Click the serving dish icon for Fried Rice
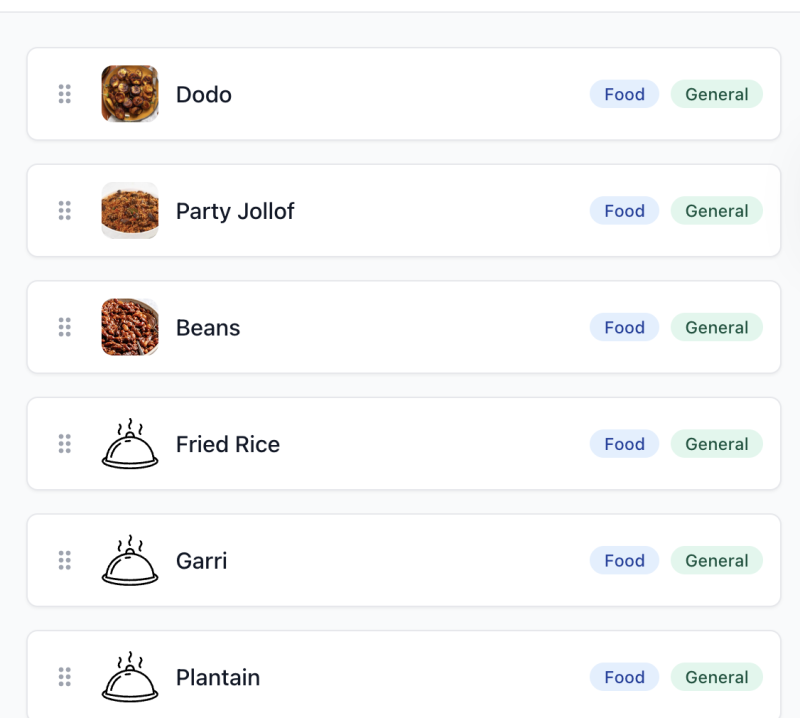Viewport: 800px width, 718px height. [x=130, y=444]
